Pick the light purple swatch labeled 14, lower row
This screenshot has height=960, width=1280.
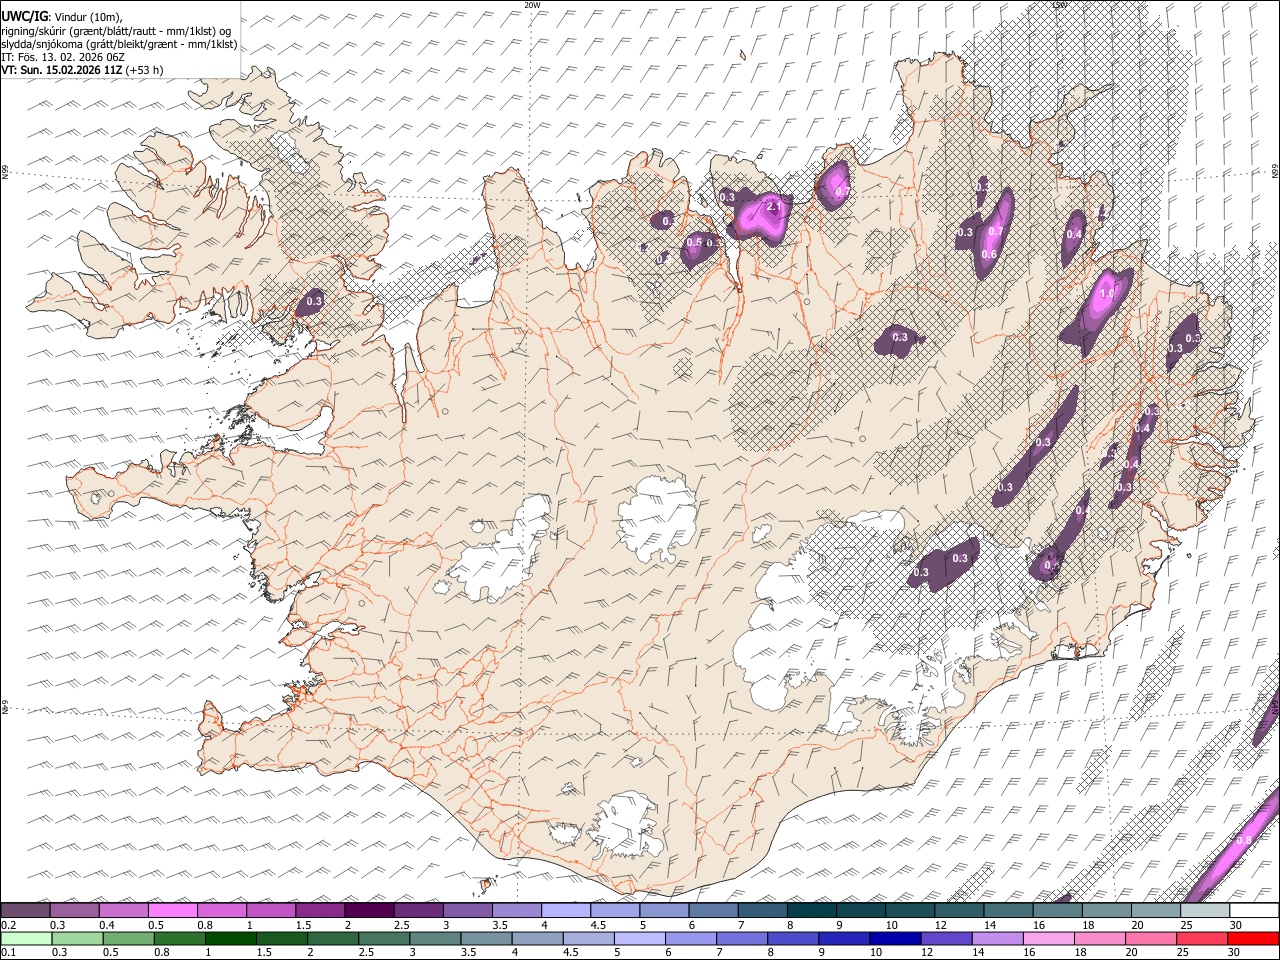(997, 939)
